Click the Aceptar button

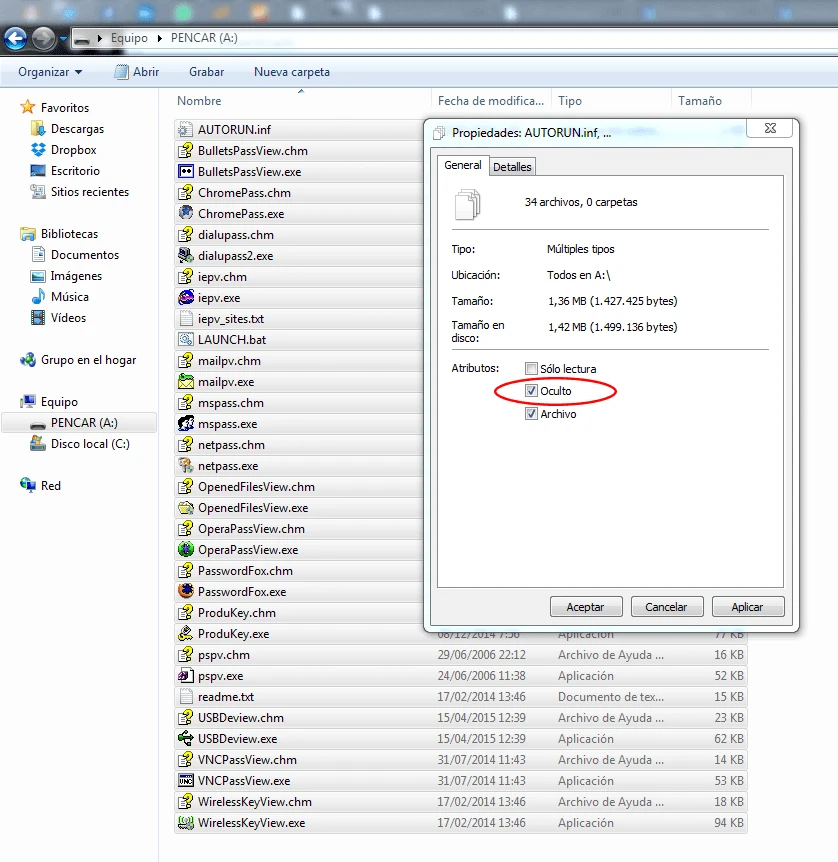tap(586, 607)
